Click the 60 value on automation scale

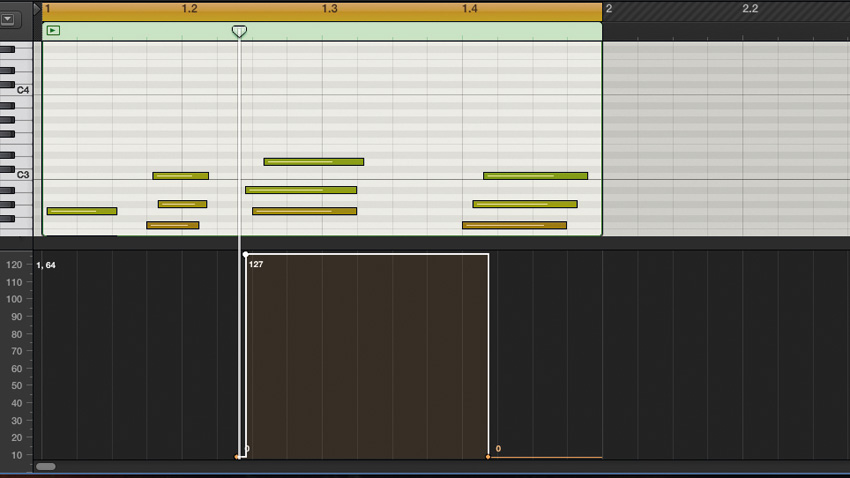[17, 369]
